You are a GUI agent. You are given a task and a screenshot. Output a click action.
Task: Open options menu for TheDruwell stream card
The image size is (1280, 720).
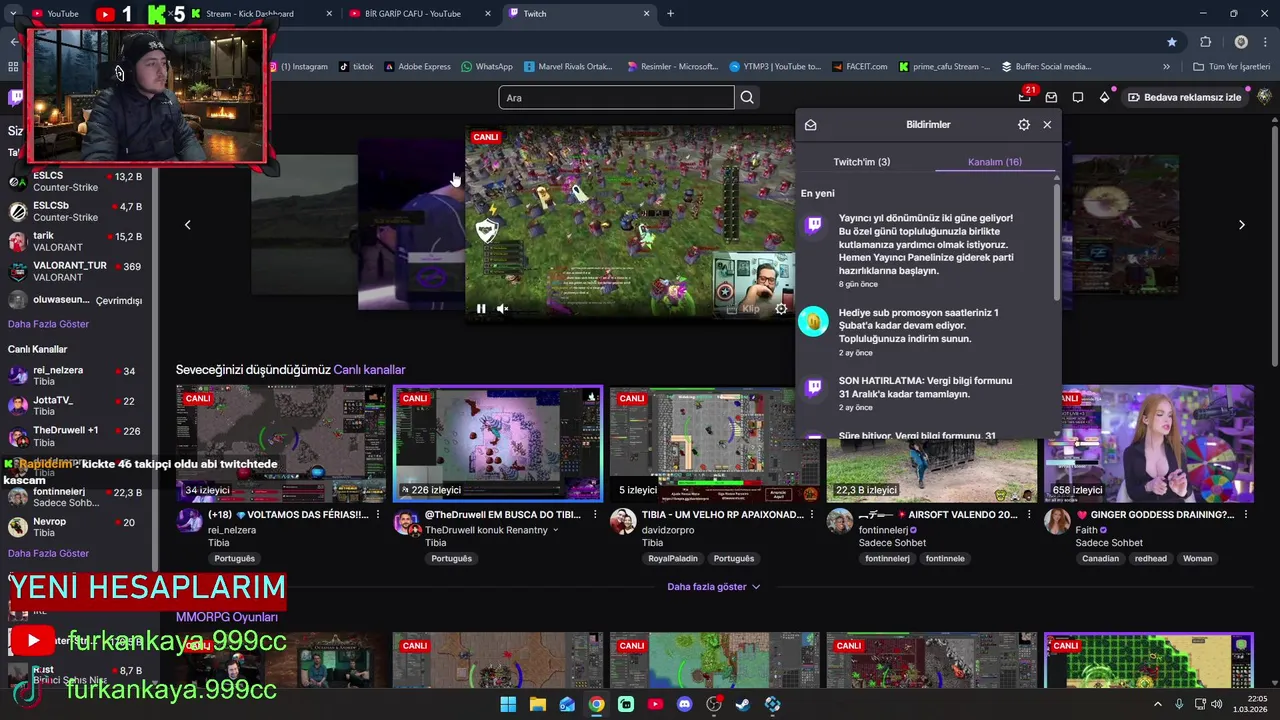[x=595, y=515]
